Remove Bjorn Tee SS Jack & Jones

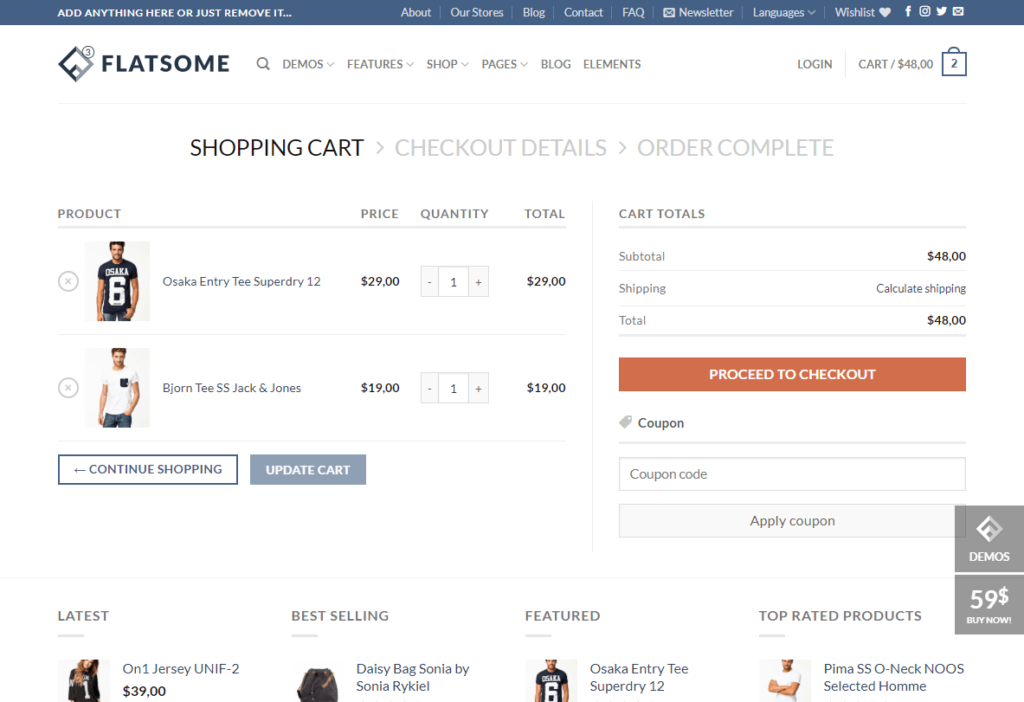click(68, 388)
